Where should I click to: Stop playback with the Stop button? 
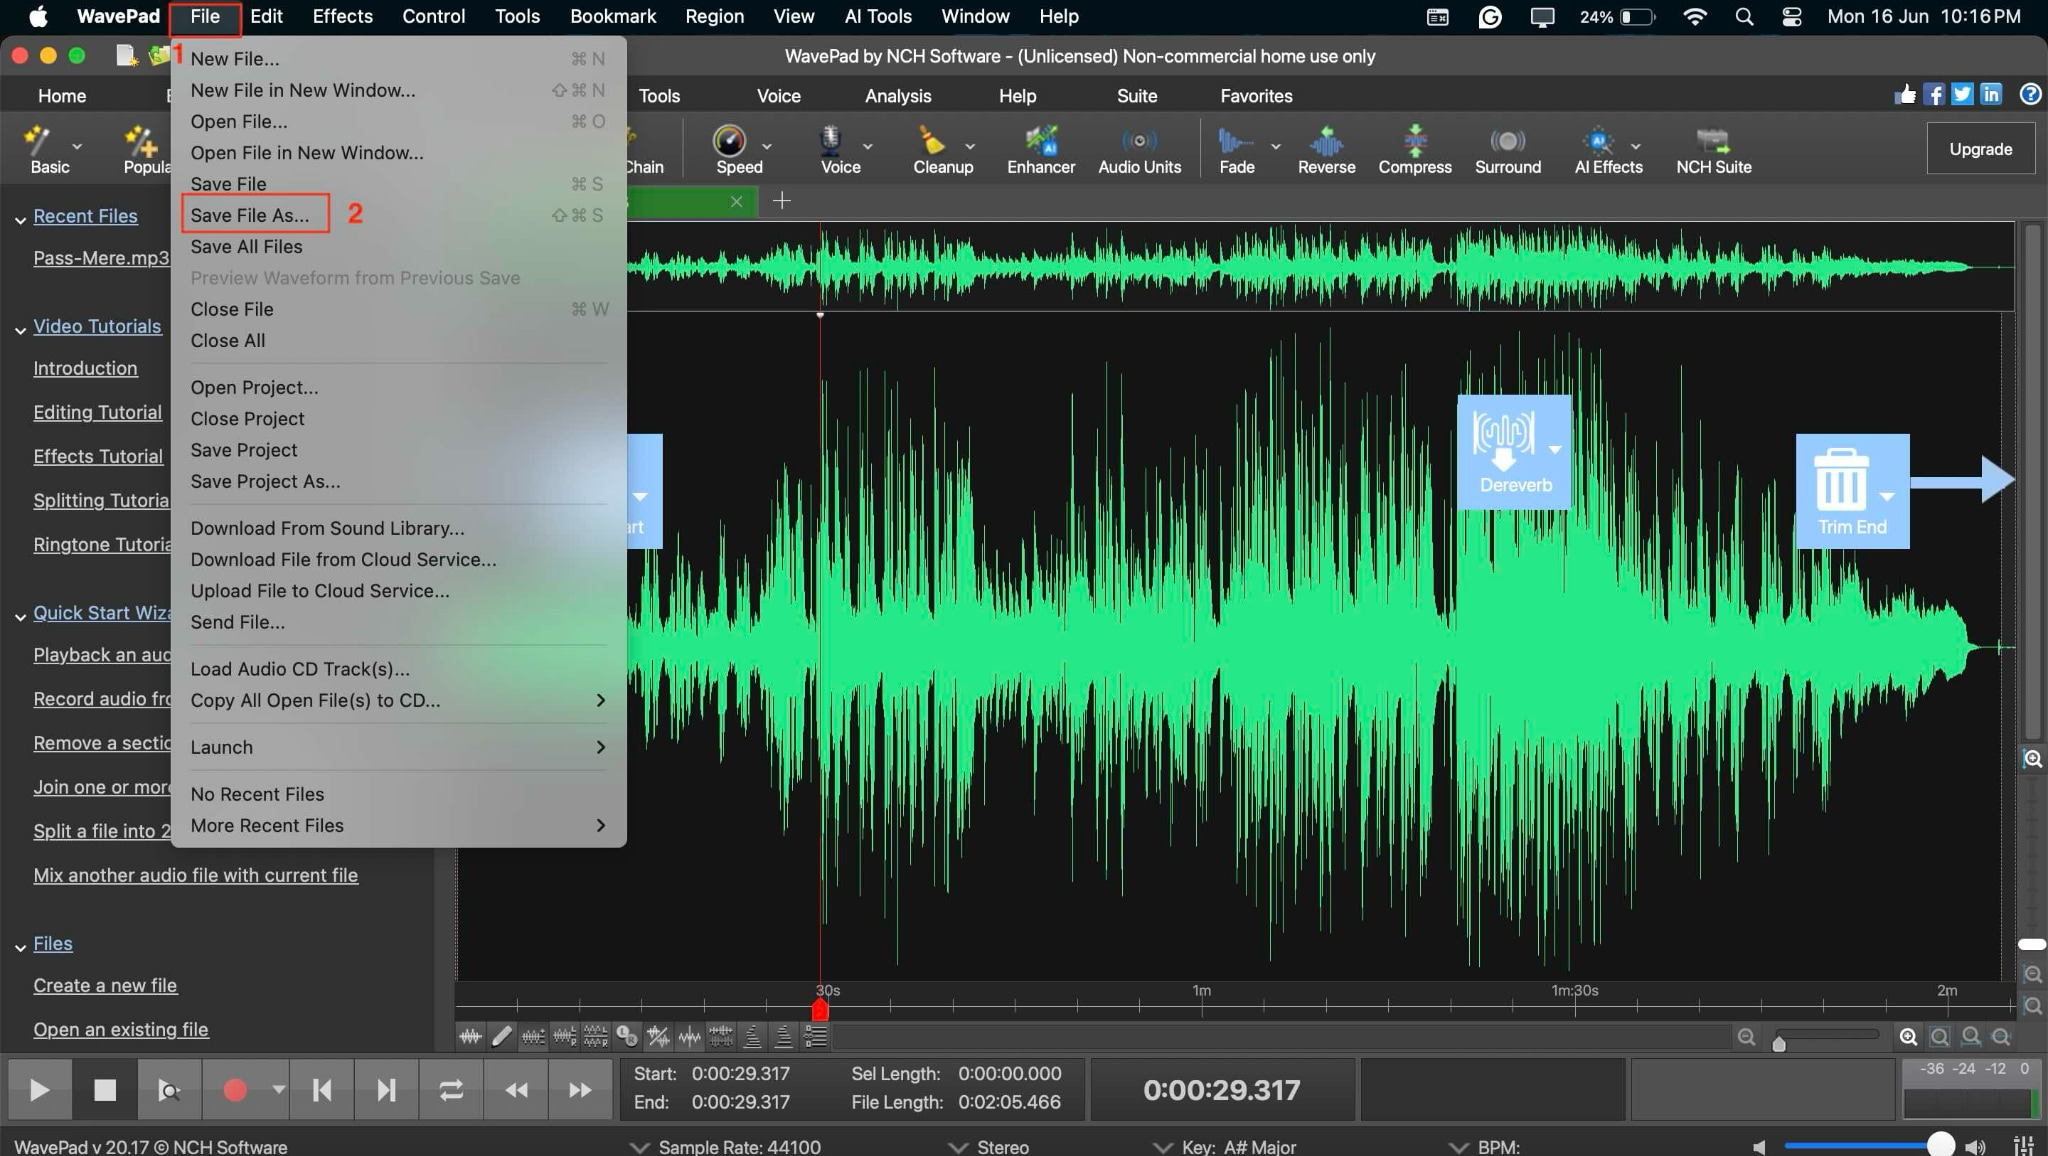click(105, 1090)
